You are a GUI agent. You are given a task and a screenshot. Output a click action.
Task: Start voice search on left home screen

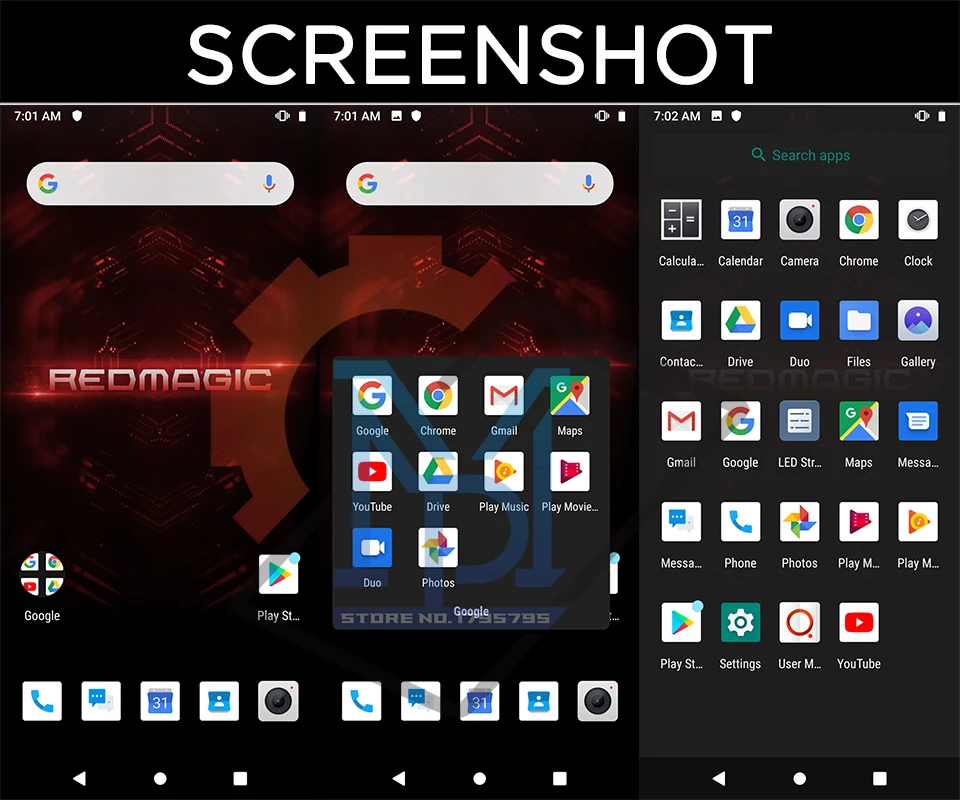pos(269,184)
